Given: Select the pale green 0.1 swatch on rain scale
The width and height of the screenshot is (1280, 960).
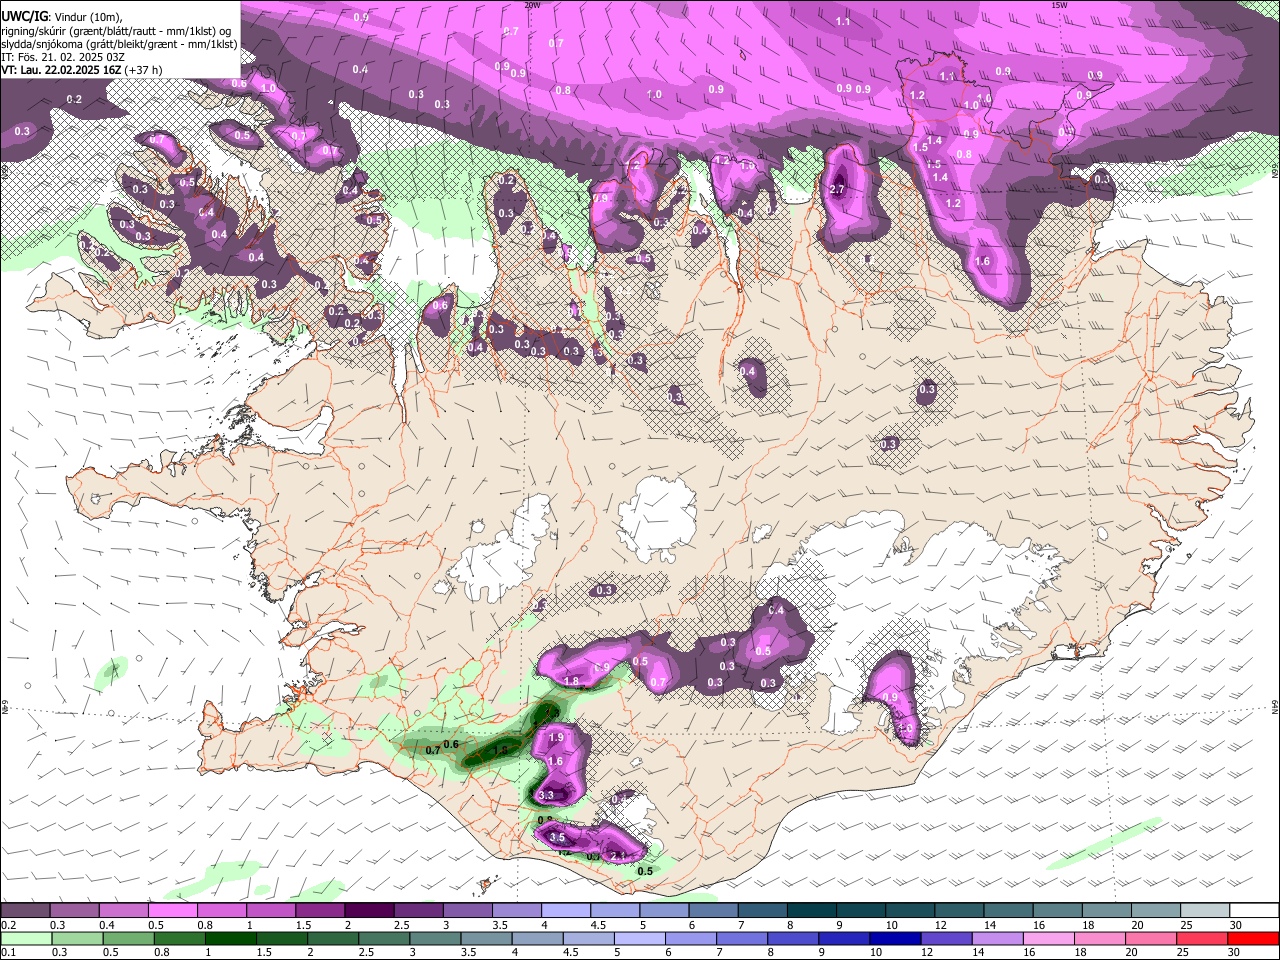Looking at the screenshot, I should (x=26, y=938).
